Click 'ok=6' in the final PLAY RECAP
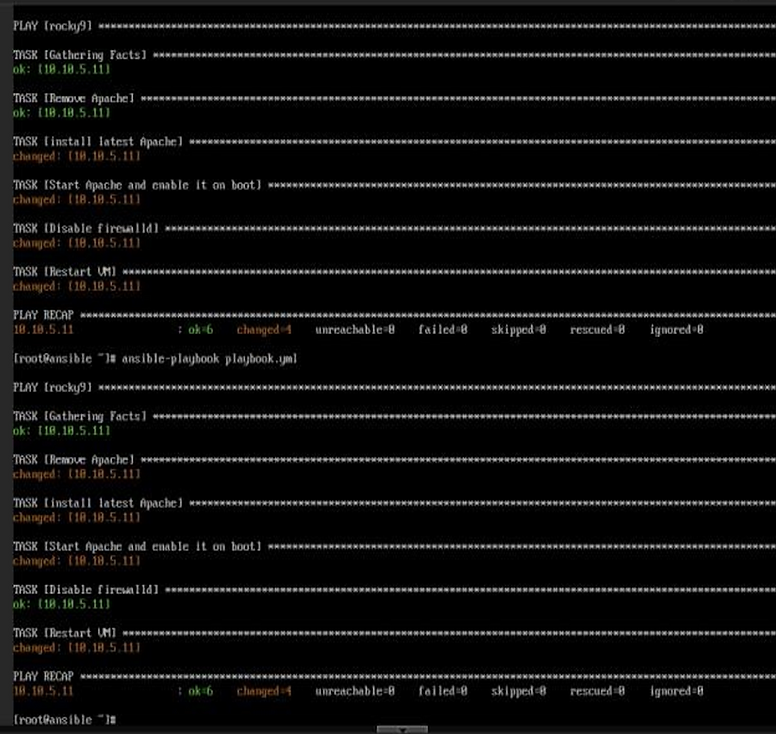Viewport: 776px width, 734px height. (200, 691)
